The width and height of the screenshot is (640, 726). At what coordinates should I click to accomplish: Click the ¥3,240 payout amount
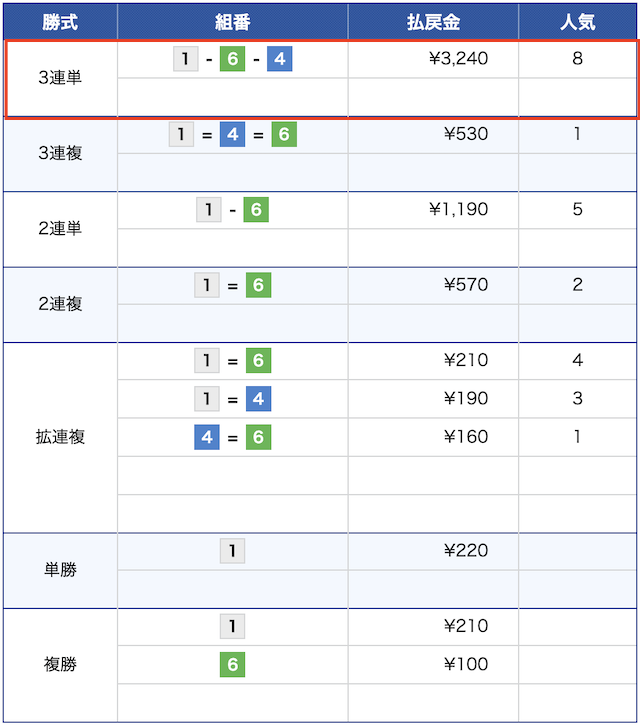coord(458,59)
